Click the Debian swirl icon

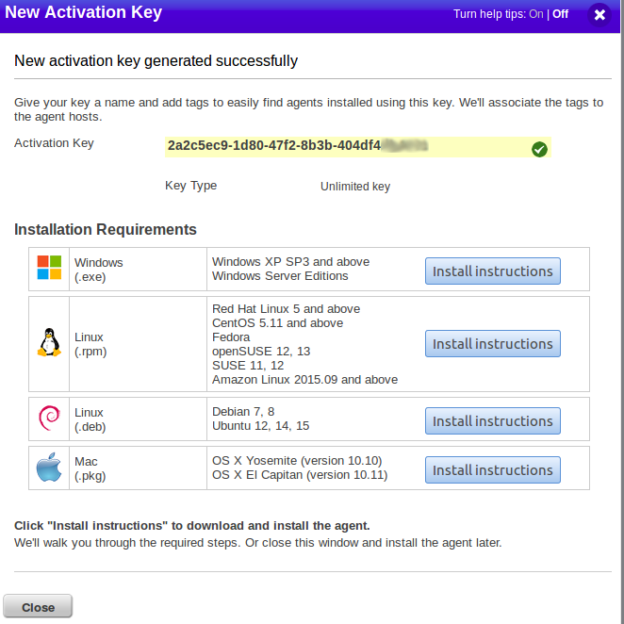point(49,418)
